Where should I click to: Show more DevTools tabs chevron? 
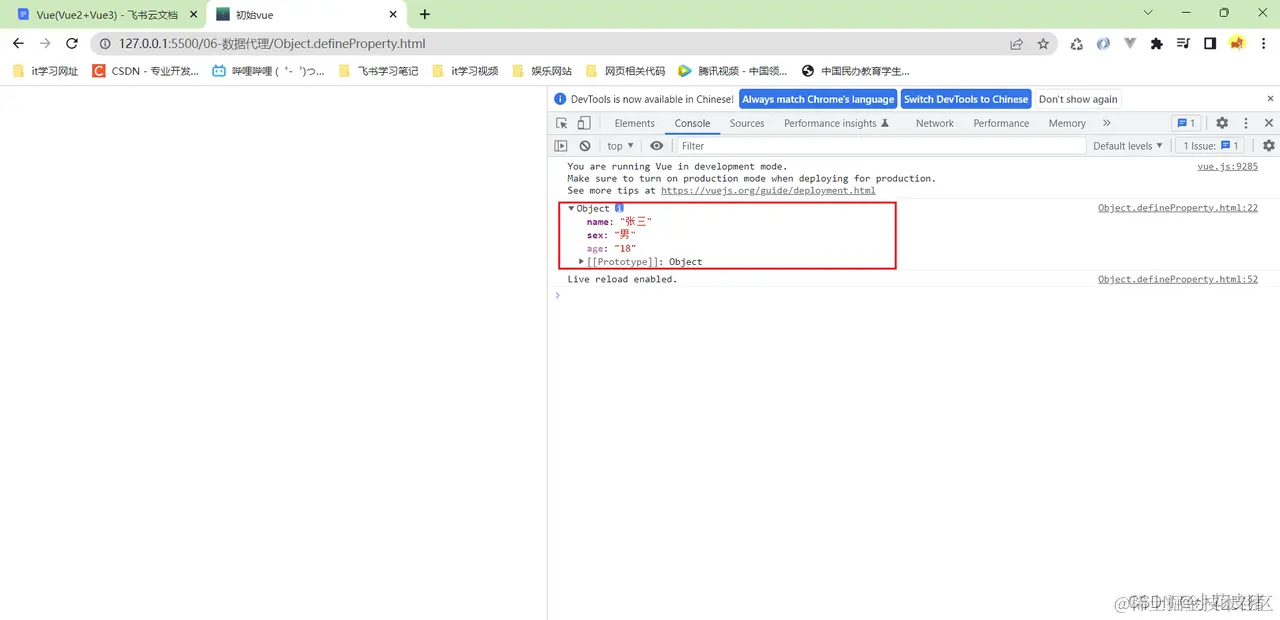[1107, 123]
